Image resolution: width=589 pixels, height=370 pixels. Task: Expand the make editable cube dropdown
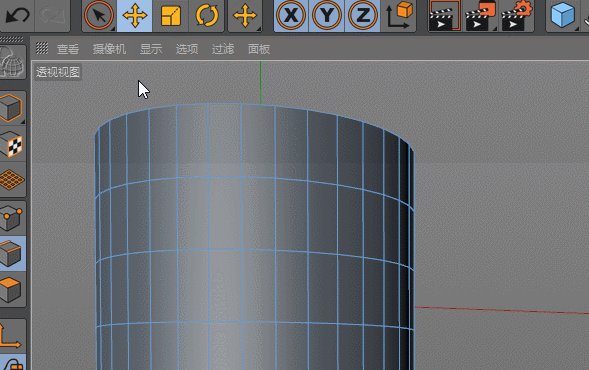(x=12, y=108)
